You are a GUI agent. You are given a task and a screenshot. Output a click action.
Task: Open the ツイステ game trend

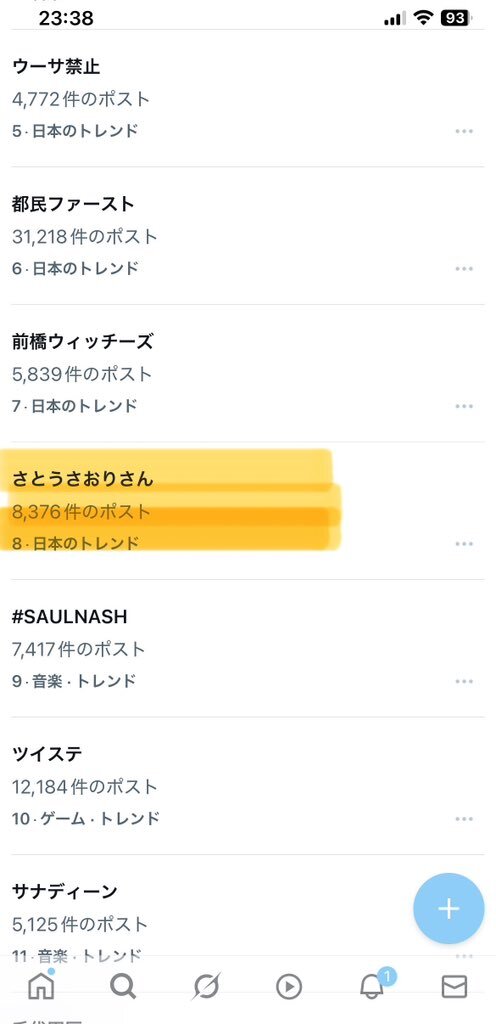pyautogui.click(x=248, y=786)
